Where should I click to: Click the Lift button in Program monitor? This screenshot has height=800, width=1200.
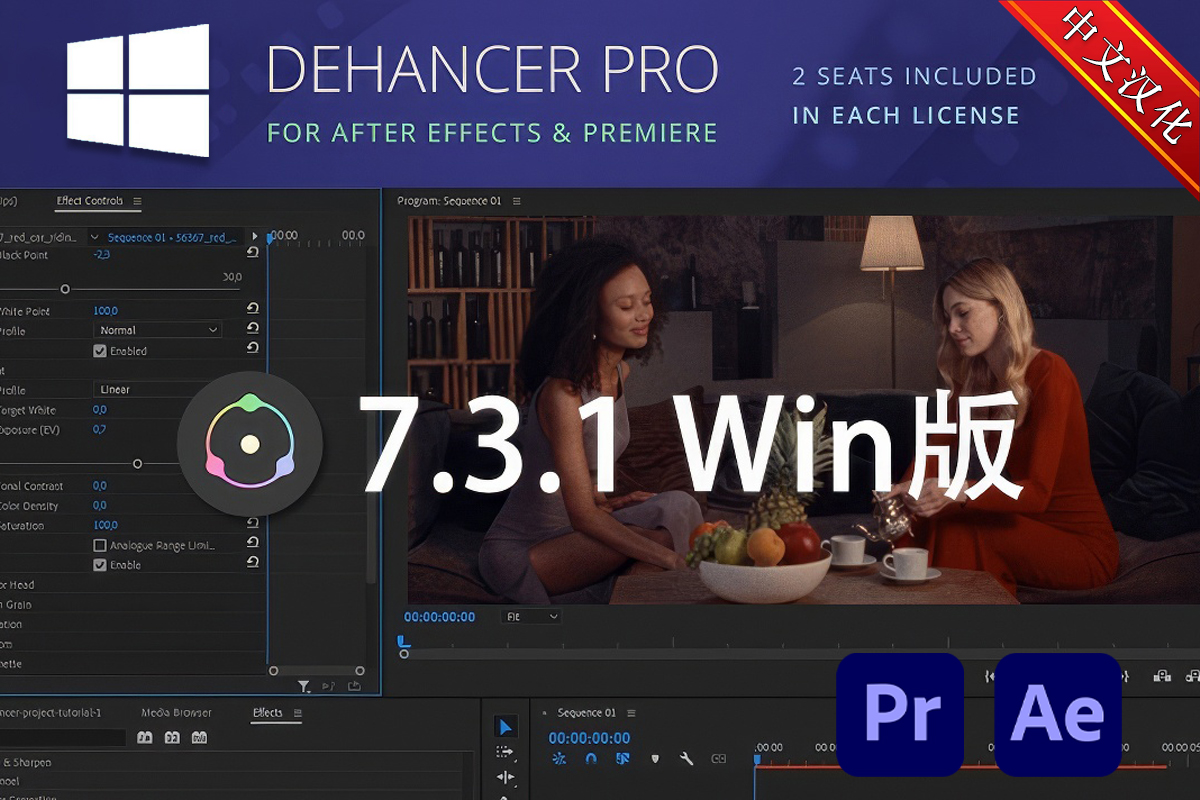point(1162,676)
